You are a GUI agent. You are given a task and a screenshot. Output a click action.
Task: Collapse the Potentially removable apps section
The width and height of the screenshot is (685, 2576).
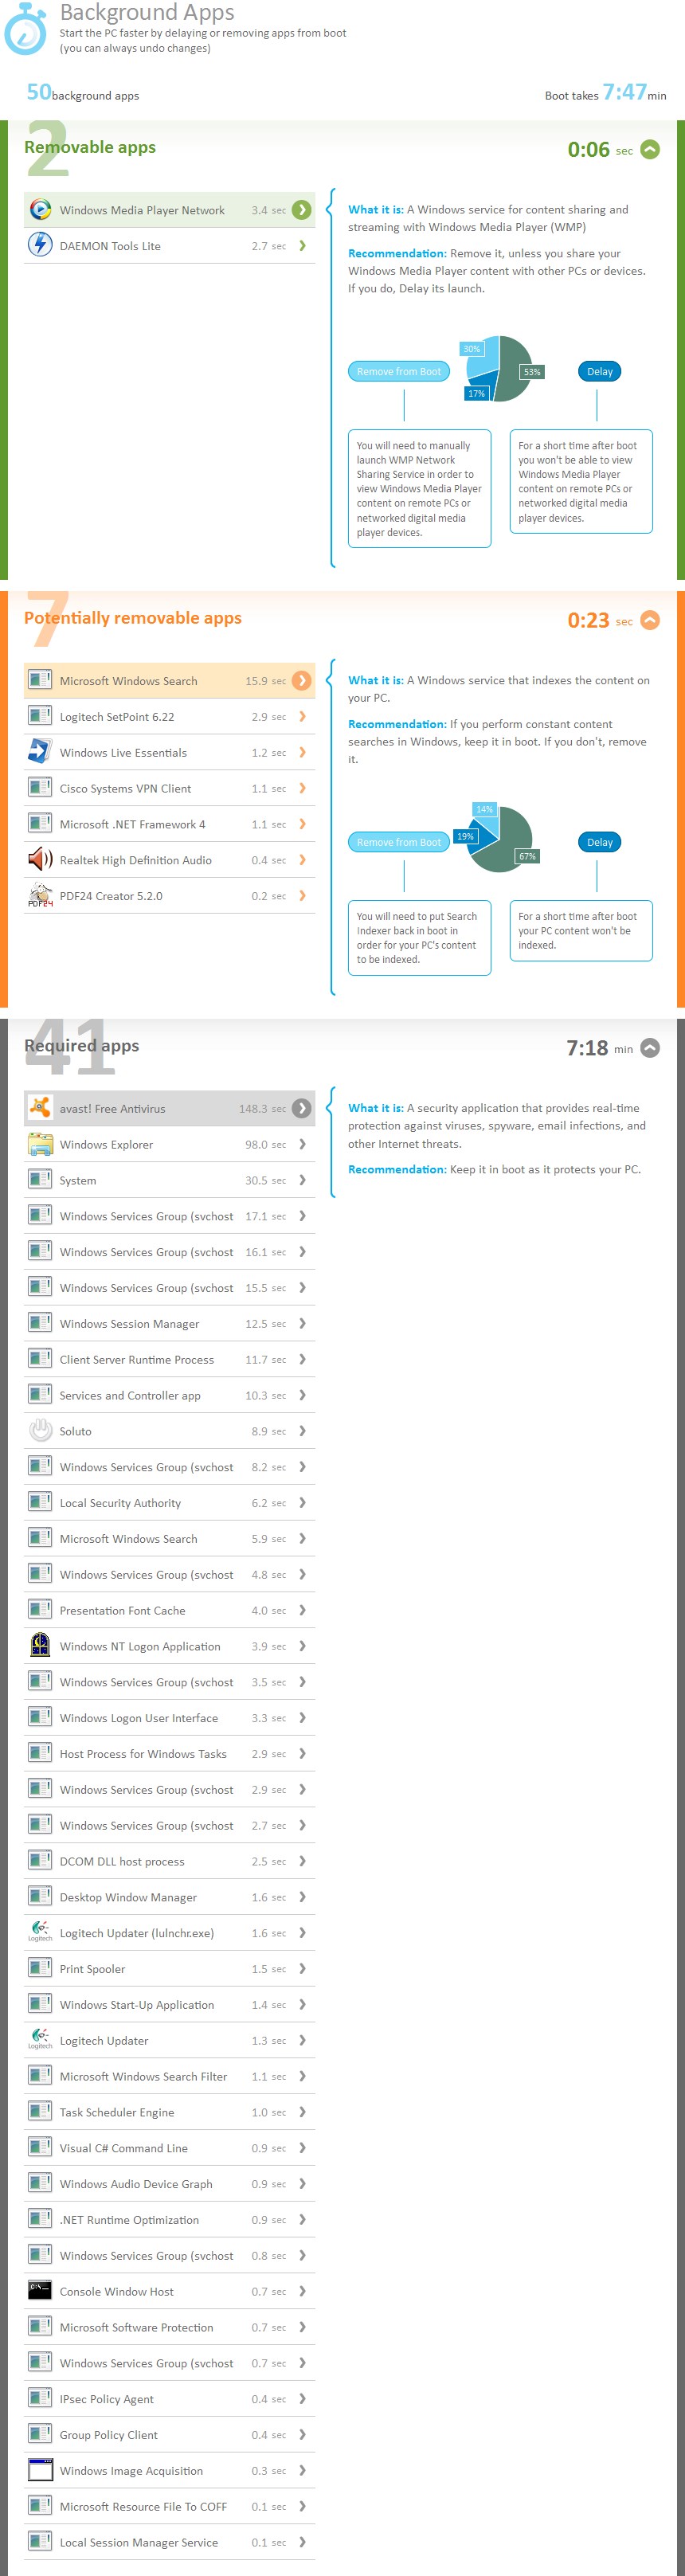(650, 620)
